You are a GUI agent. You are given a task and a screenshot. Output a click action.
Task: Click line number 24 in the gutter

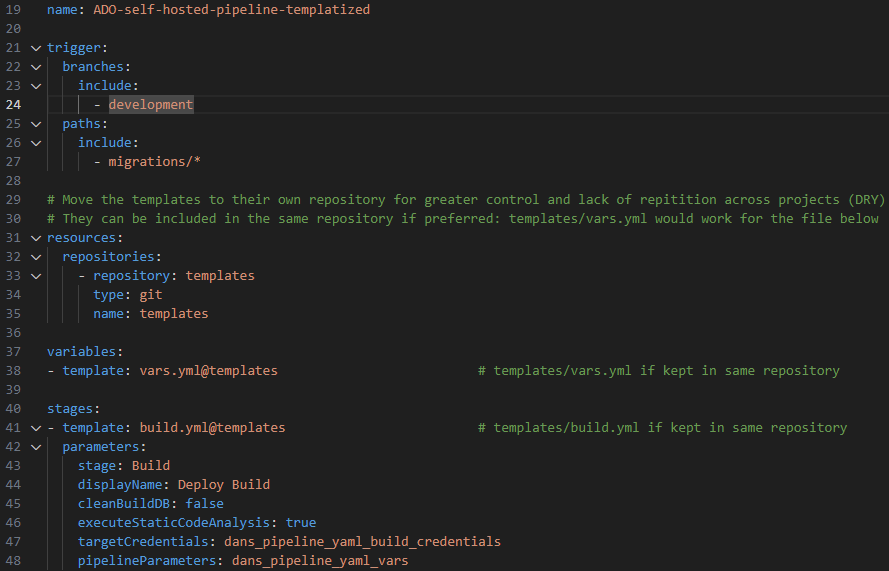coord(13,104)
